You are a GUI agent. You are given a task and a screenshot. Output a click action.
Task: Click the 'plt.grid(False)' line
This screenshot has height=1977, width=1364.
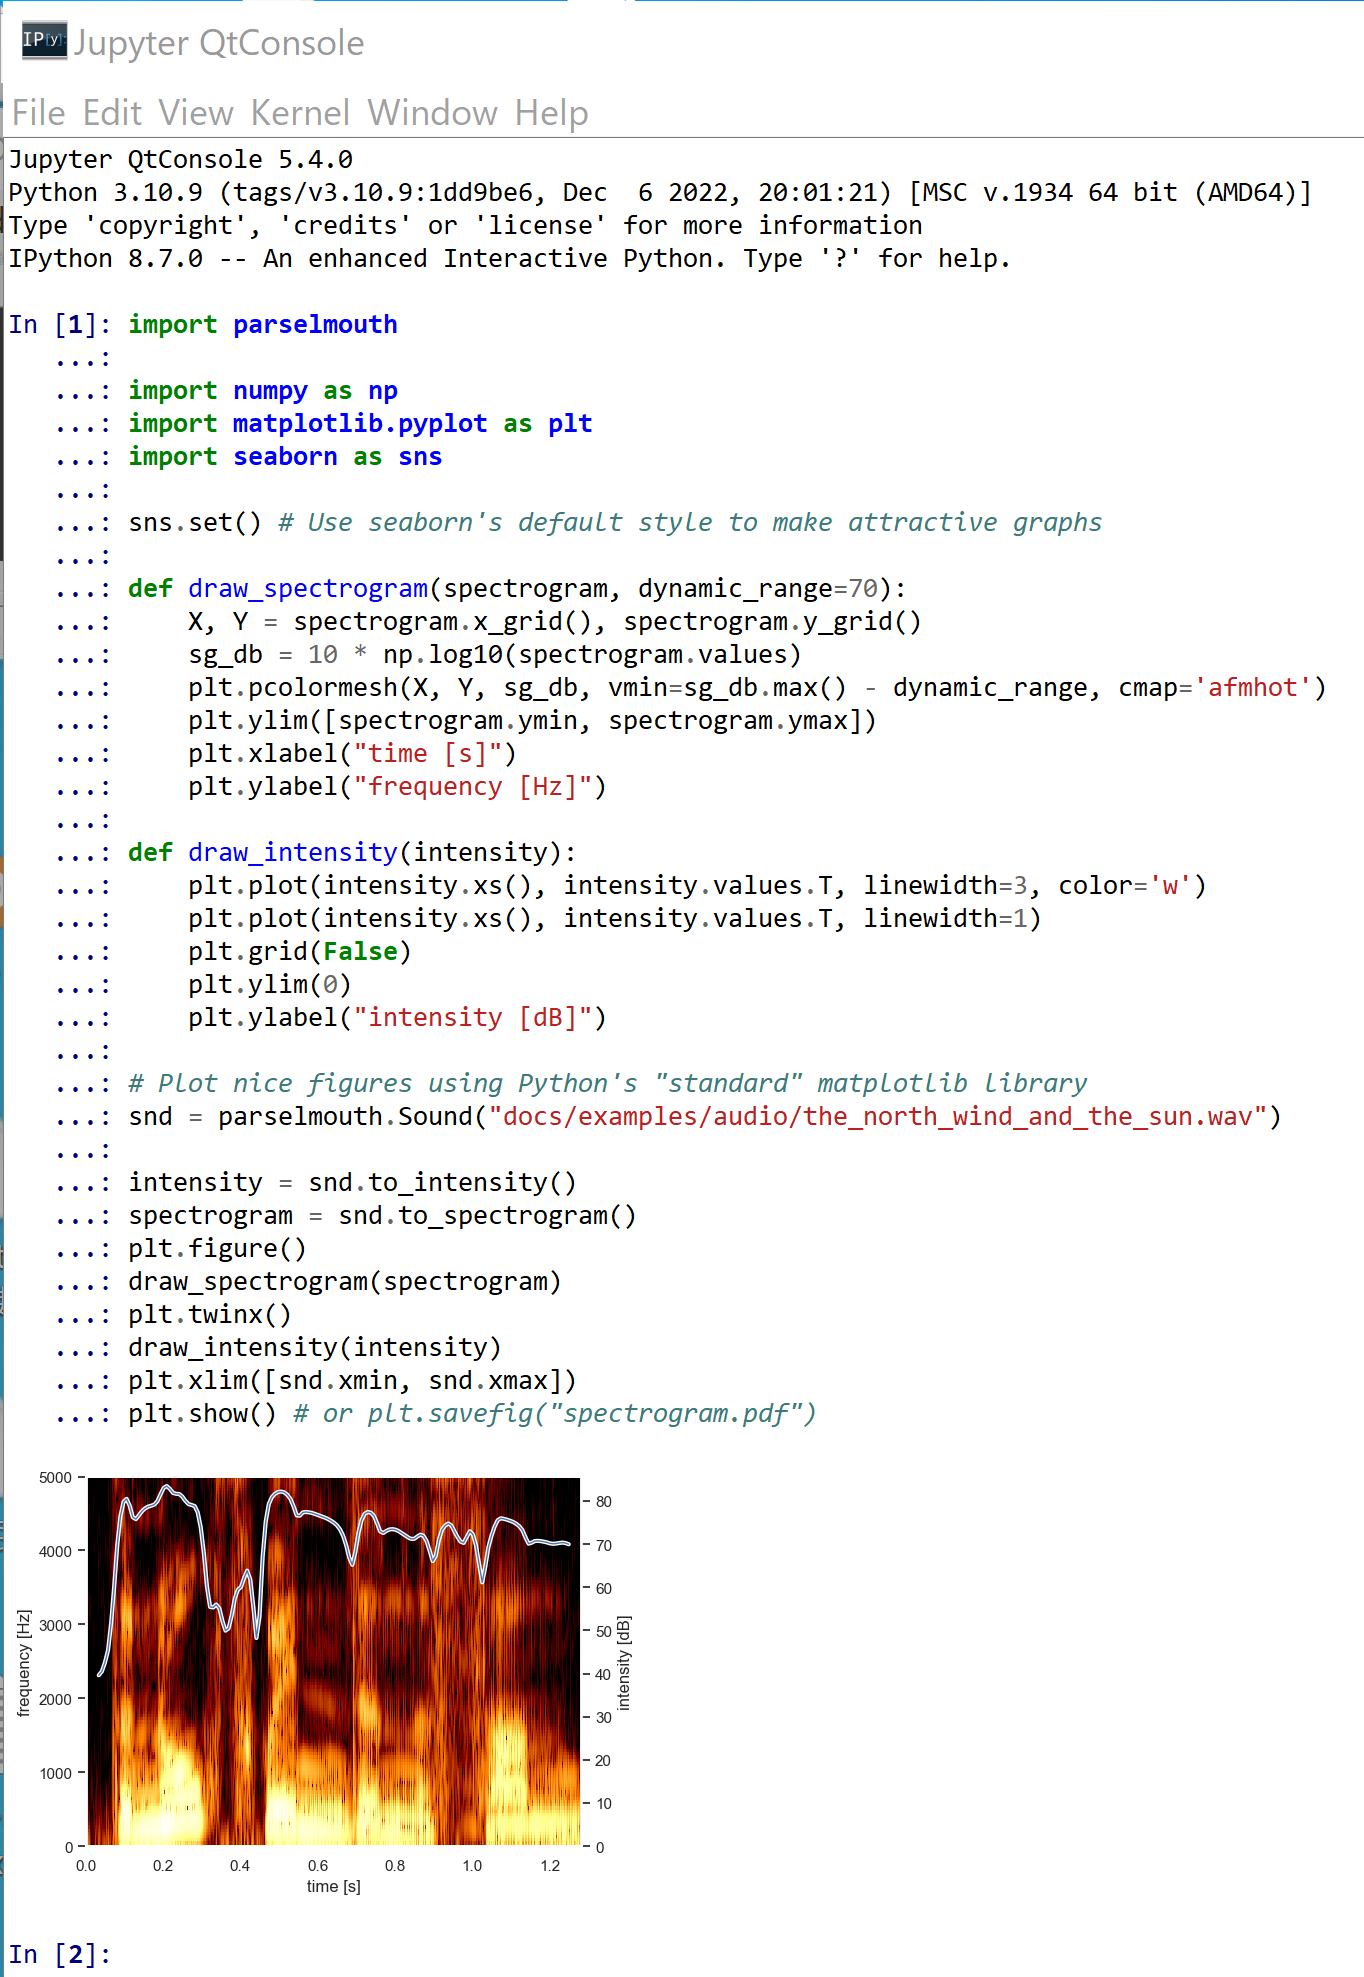300,952
